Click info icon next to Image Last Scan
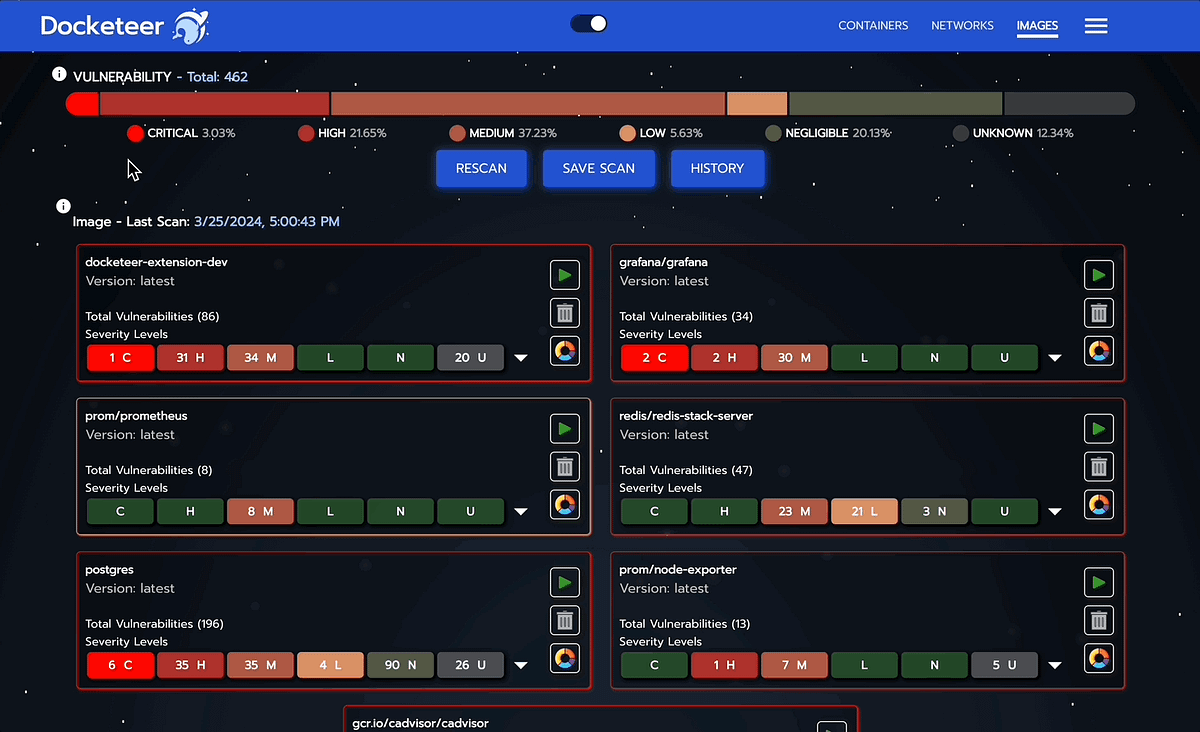 click(x=63, y=206)
